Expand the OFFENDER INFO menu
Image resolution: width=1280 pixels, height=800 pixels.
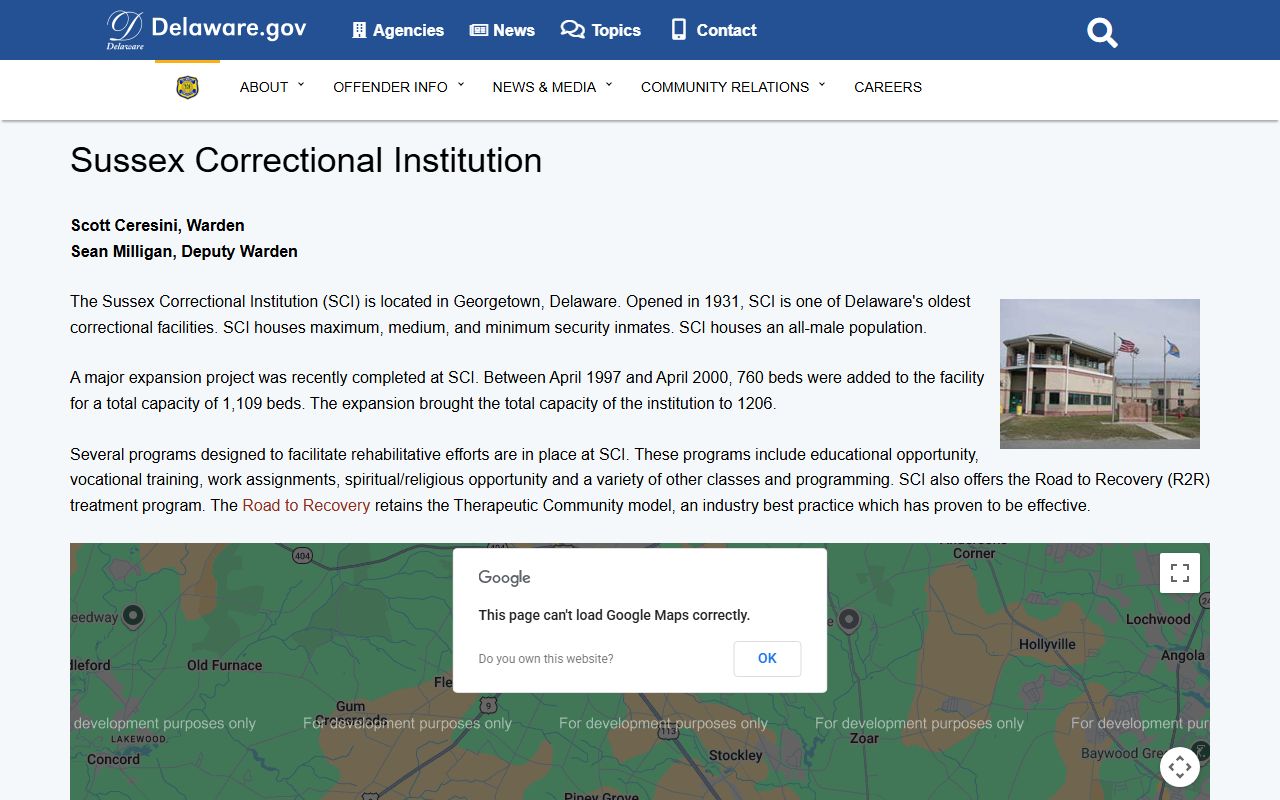click(399, 87)
